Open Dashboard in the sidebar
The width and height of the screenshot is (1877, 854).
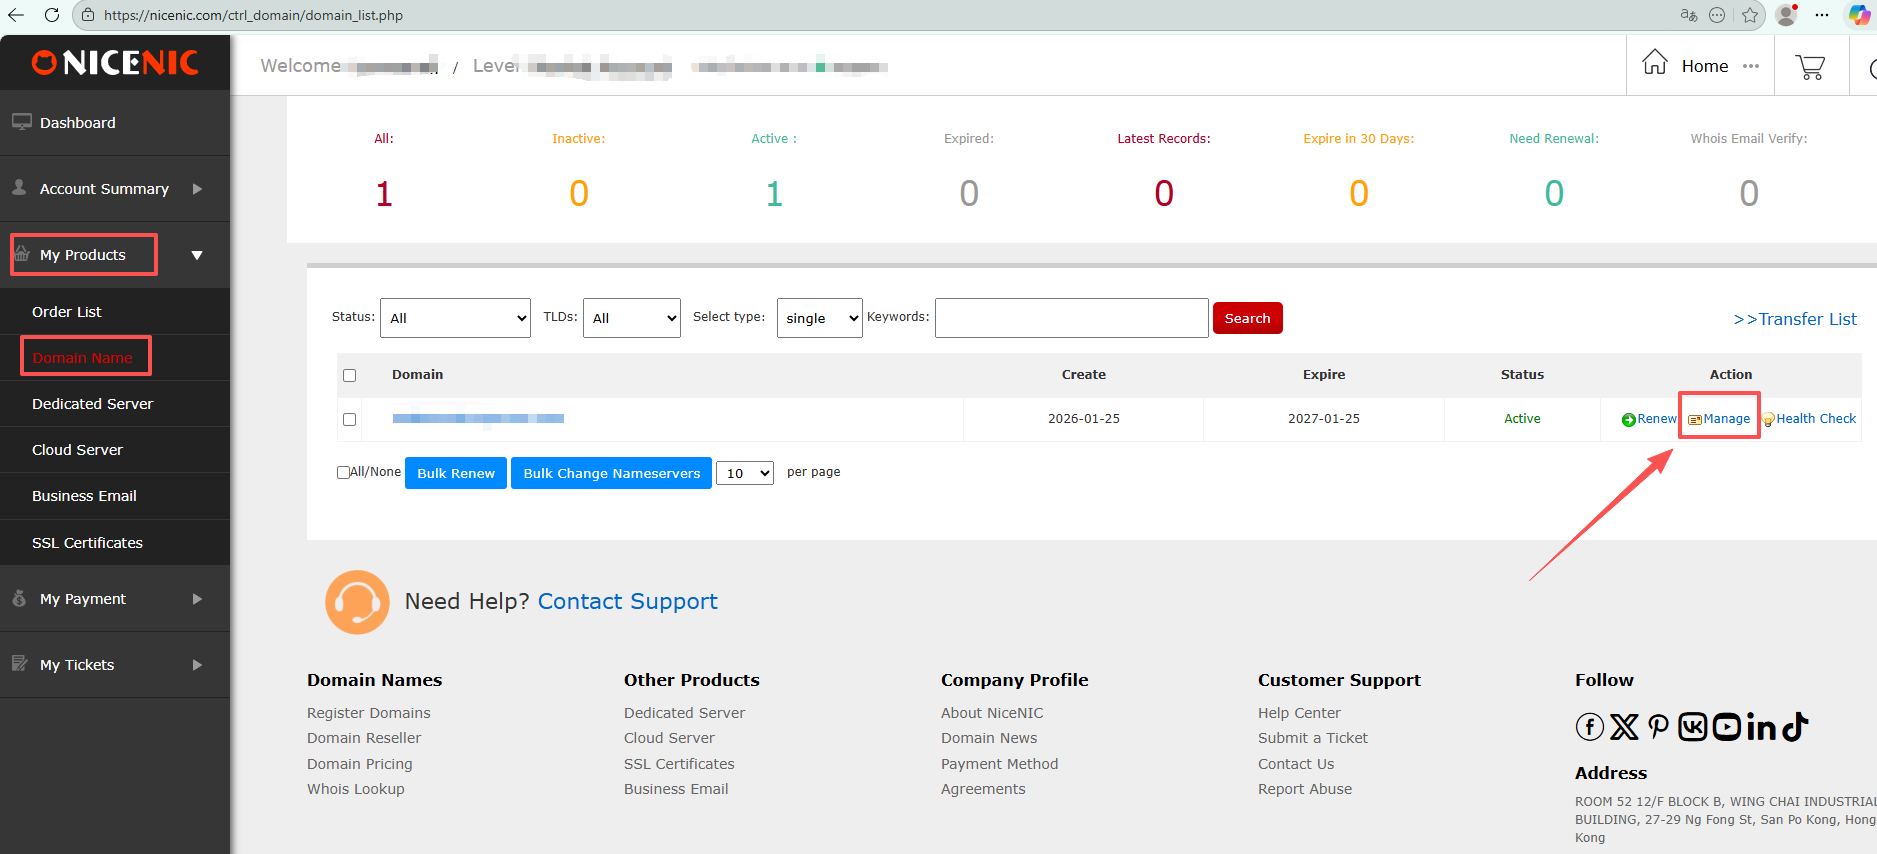click(x=78, y=123)
